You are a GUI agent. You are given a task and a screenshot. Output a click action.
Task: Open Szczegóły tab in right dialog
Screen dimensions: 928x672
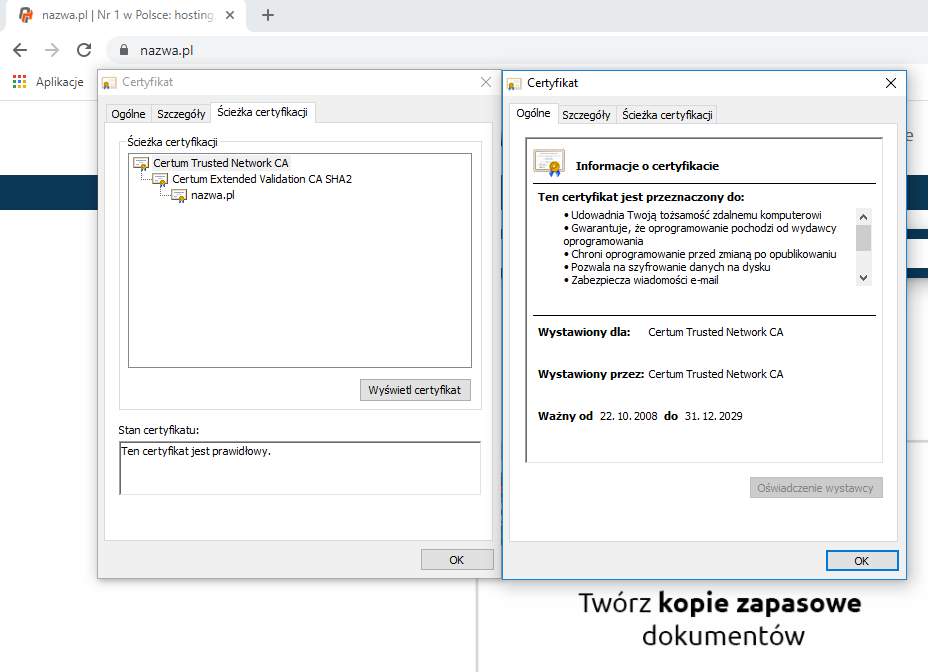pos(586,115)
